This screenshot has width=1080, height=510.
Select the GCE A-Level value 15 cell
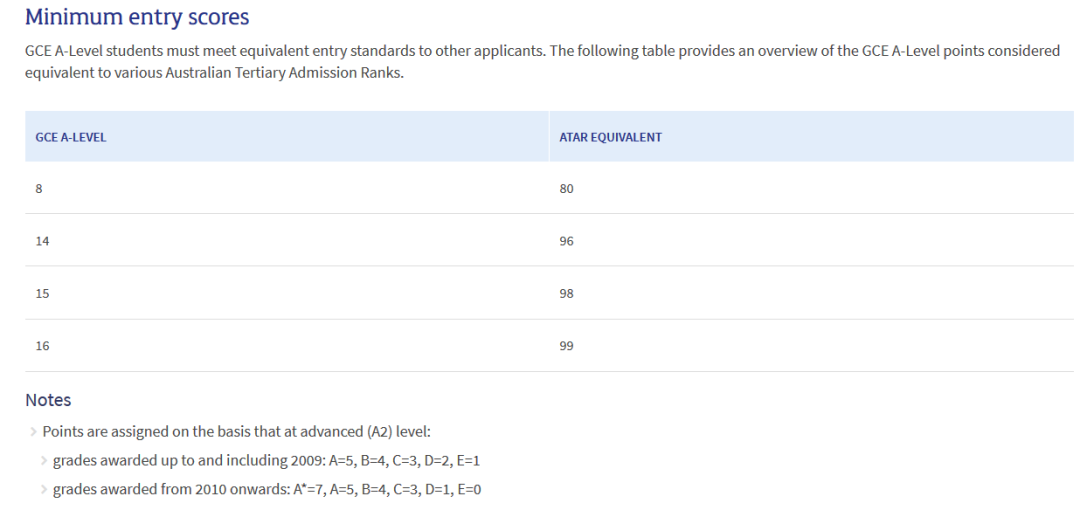click(42, 293)
